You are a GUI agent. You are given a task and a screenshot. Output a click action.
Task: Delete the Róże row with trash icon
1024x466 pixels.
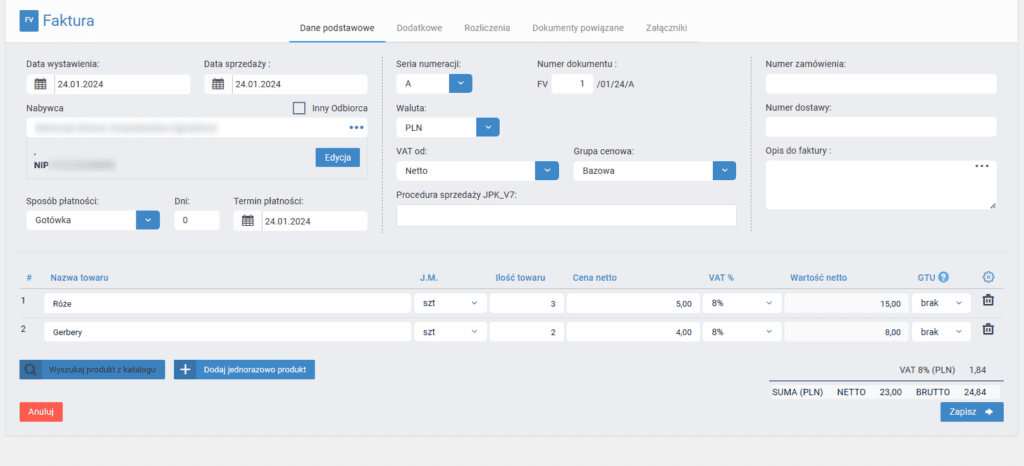(987, 301)
